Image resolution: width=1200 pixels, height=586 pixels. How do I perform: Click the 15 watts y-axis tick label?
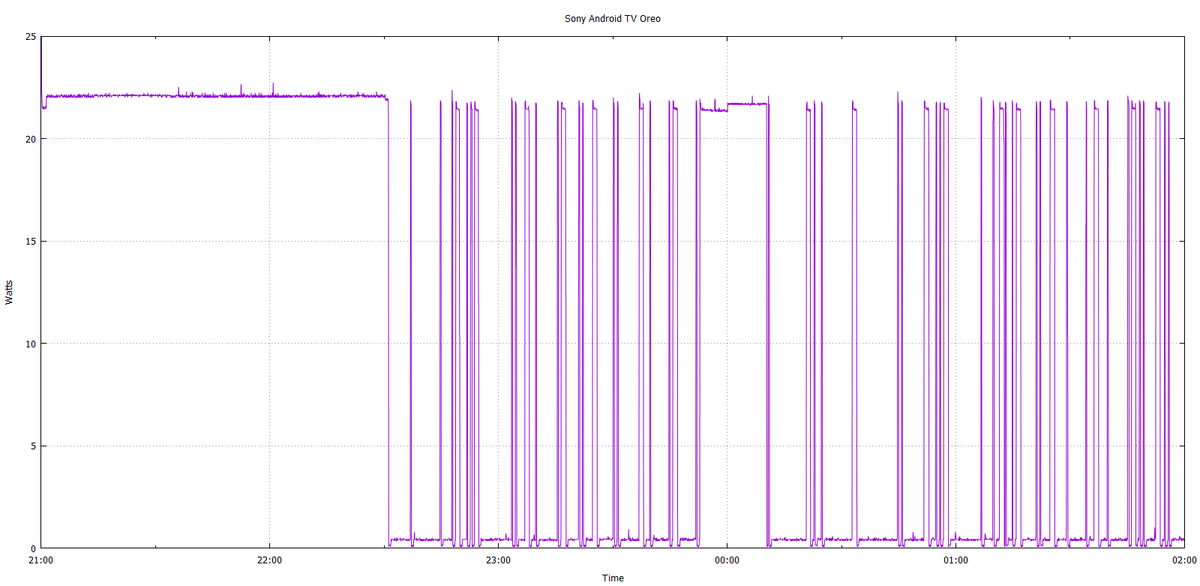(x=30, y=242)
